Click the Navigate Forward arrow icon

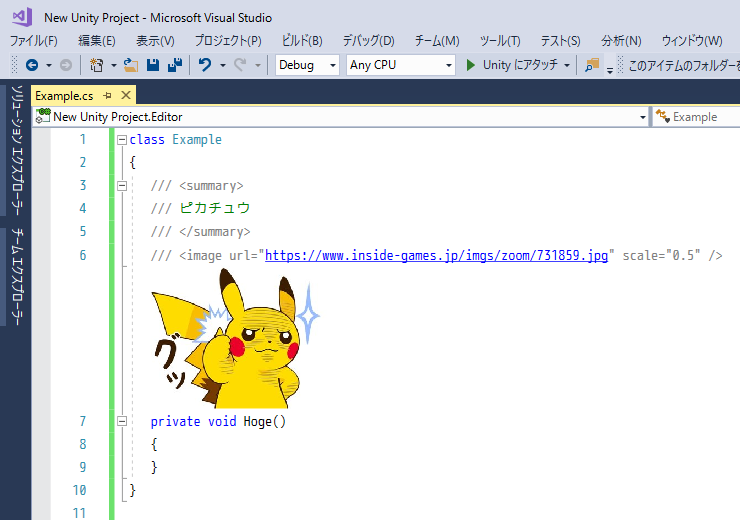tap(66, 65)
